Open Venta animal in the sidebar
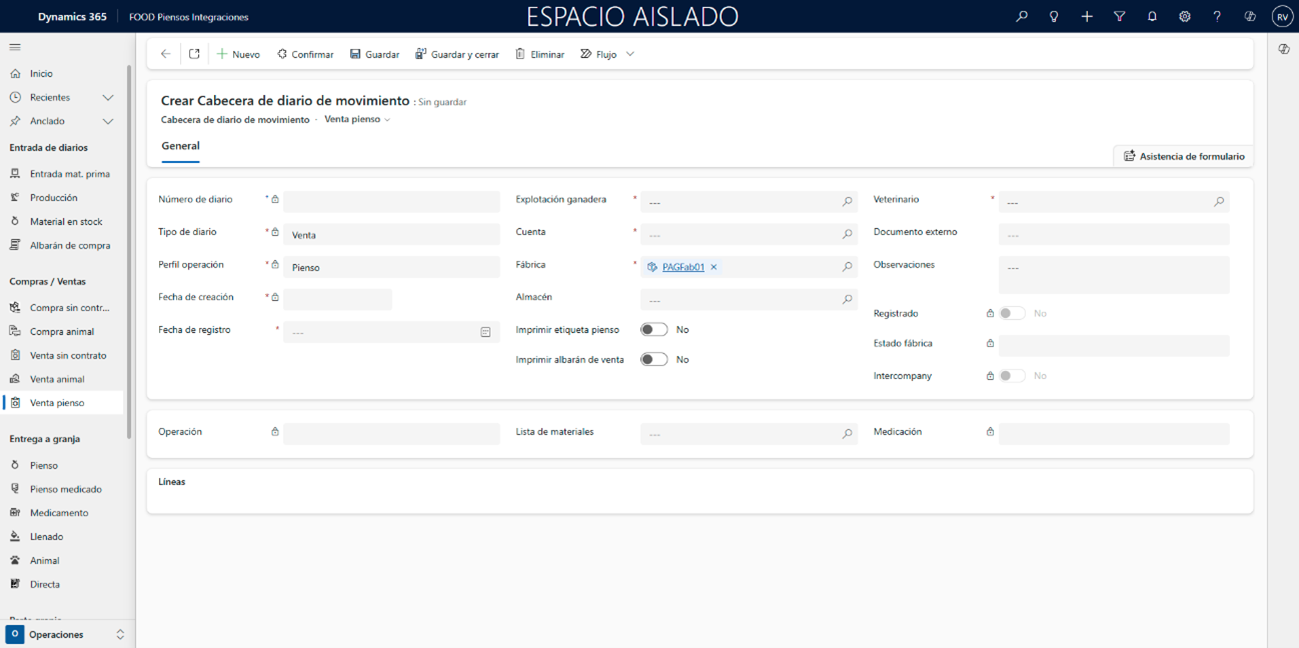1299x648 pixels. [x=57, y=379]
